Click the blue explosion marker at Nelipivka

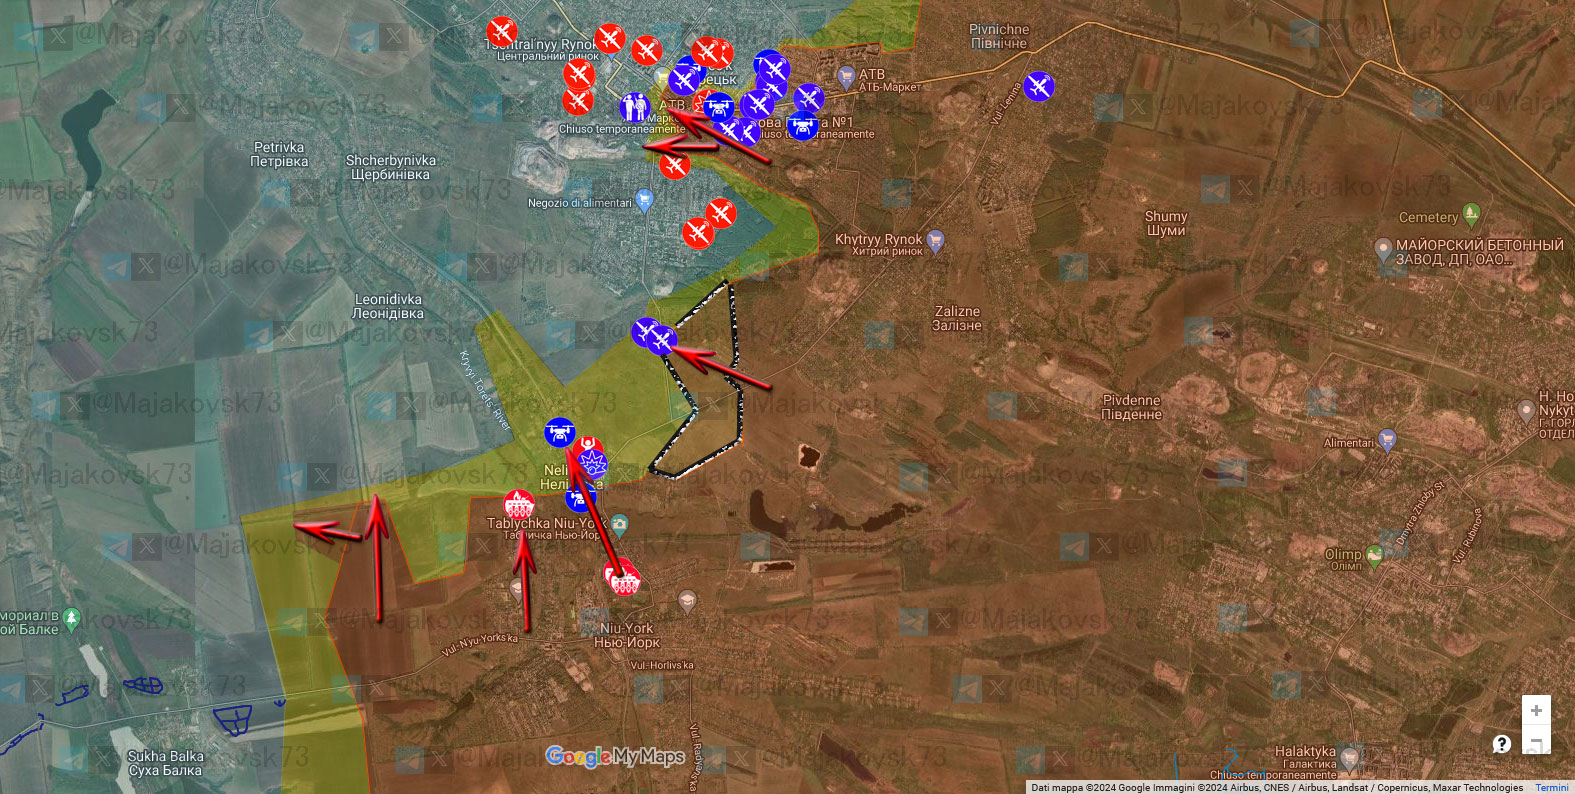(x=594, y=464)
